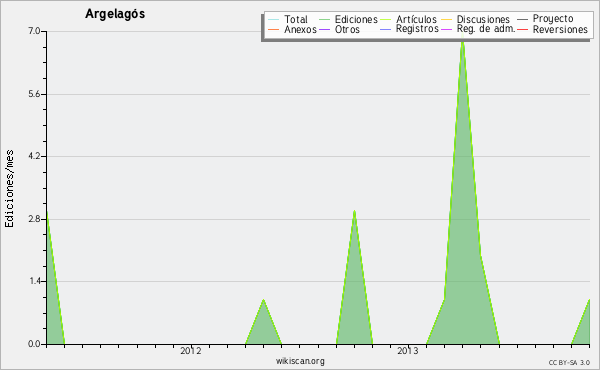The image size is (600, 370).
Task: Click the 2.8 y-axis value
Action: click(34, 219)
